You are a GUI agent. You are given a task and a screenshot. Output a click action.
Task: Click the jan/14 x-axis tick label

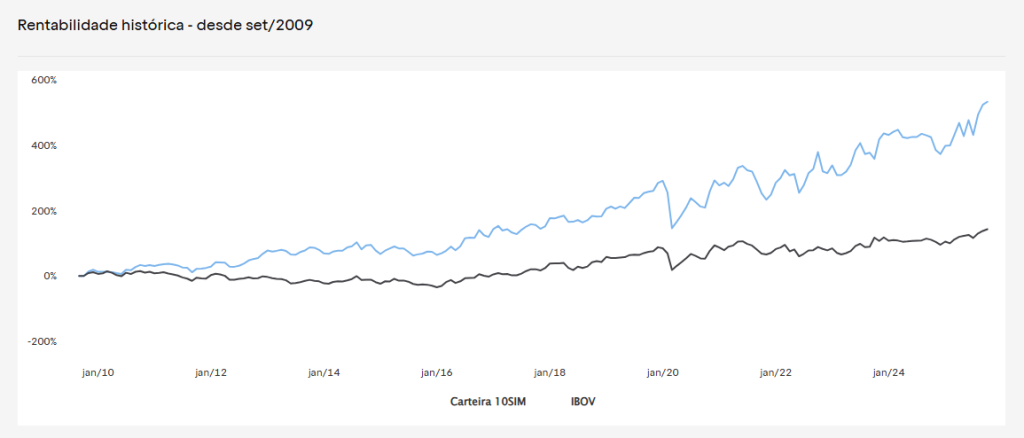pyautogui.click(x=324, y=373)
